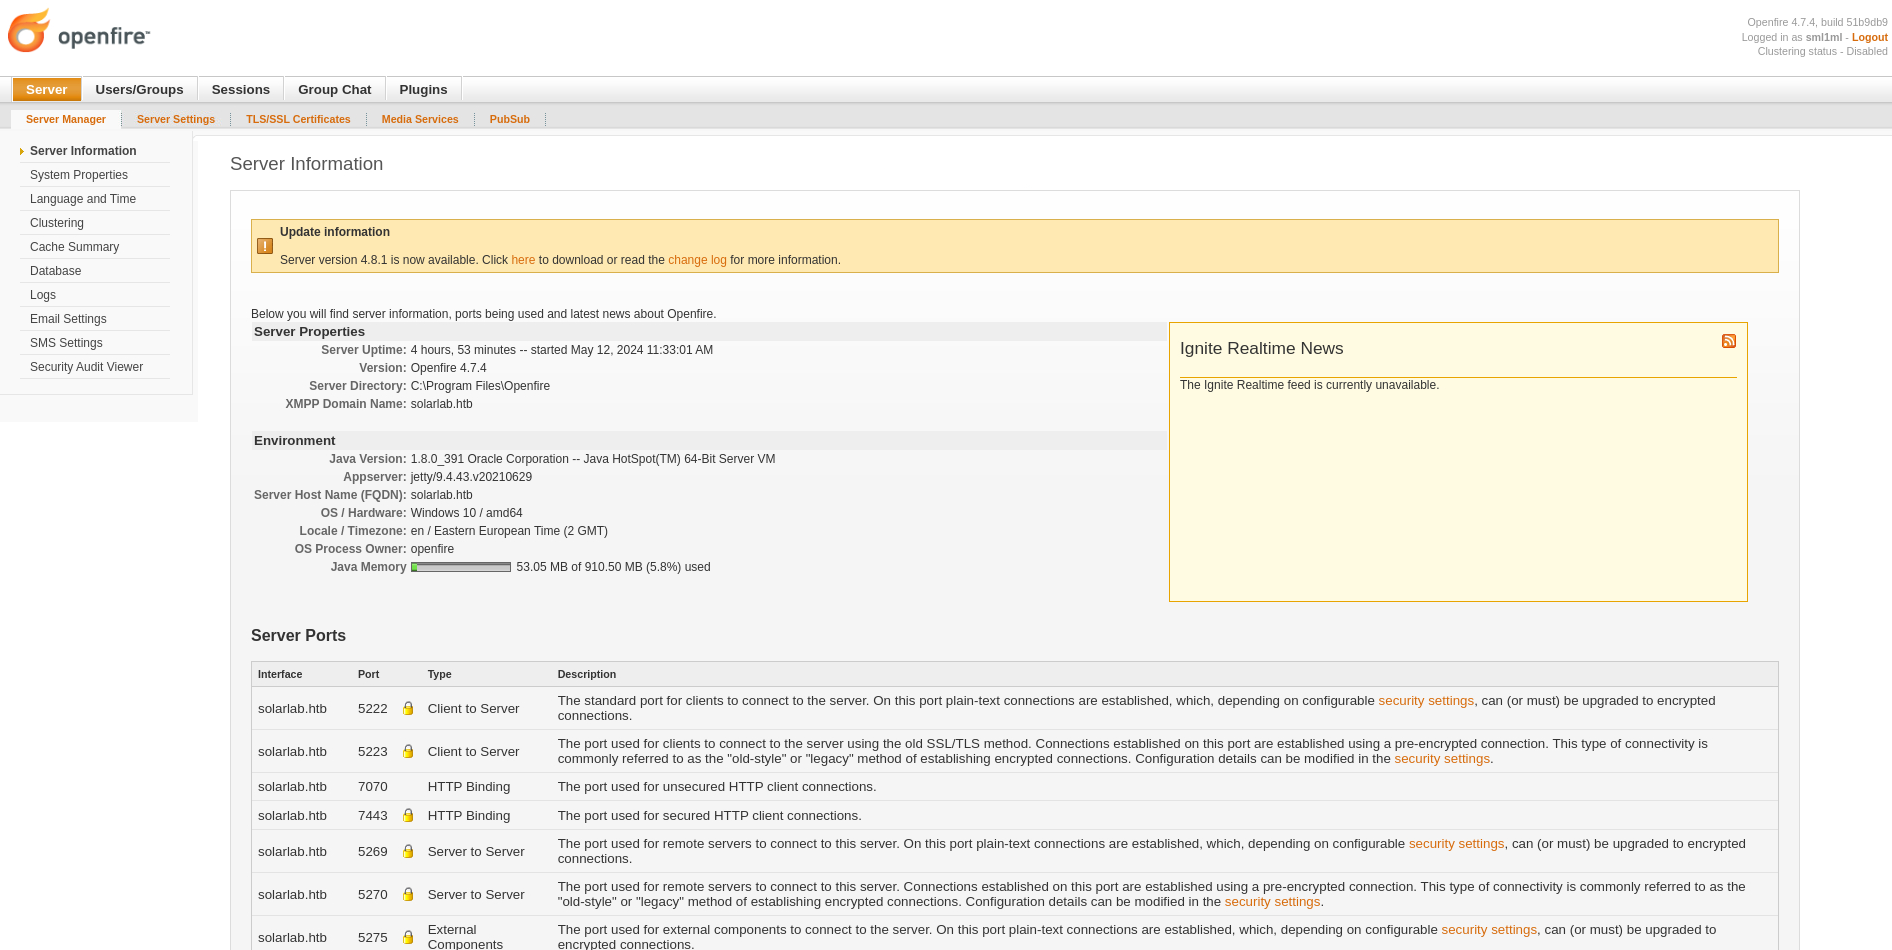
Task: Open the 'change log' link
Action: 697,260
